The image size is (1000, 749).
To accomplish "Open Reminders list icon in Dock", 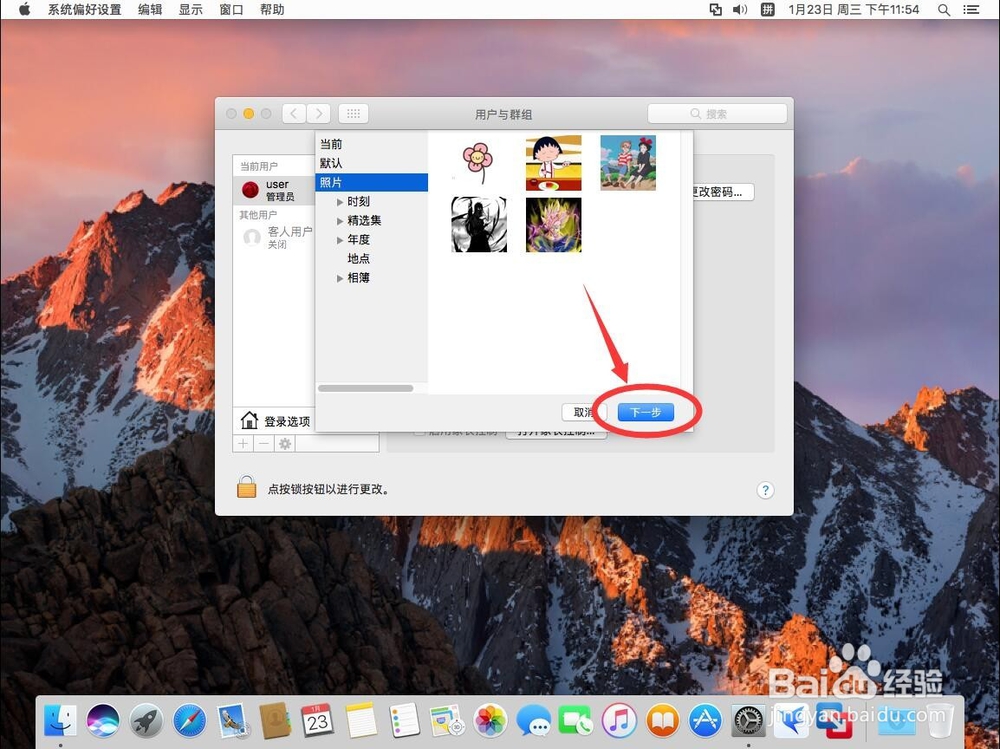I will pyautogui.click(x=404, y=721).
